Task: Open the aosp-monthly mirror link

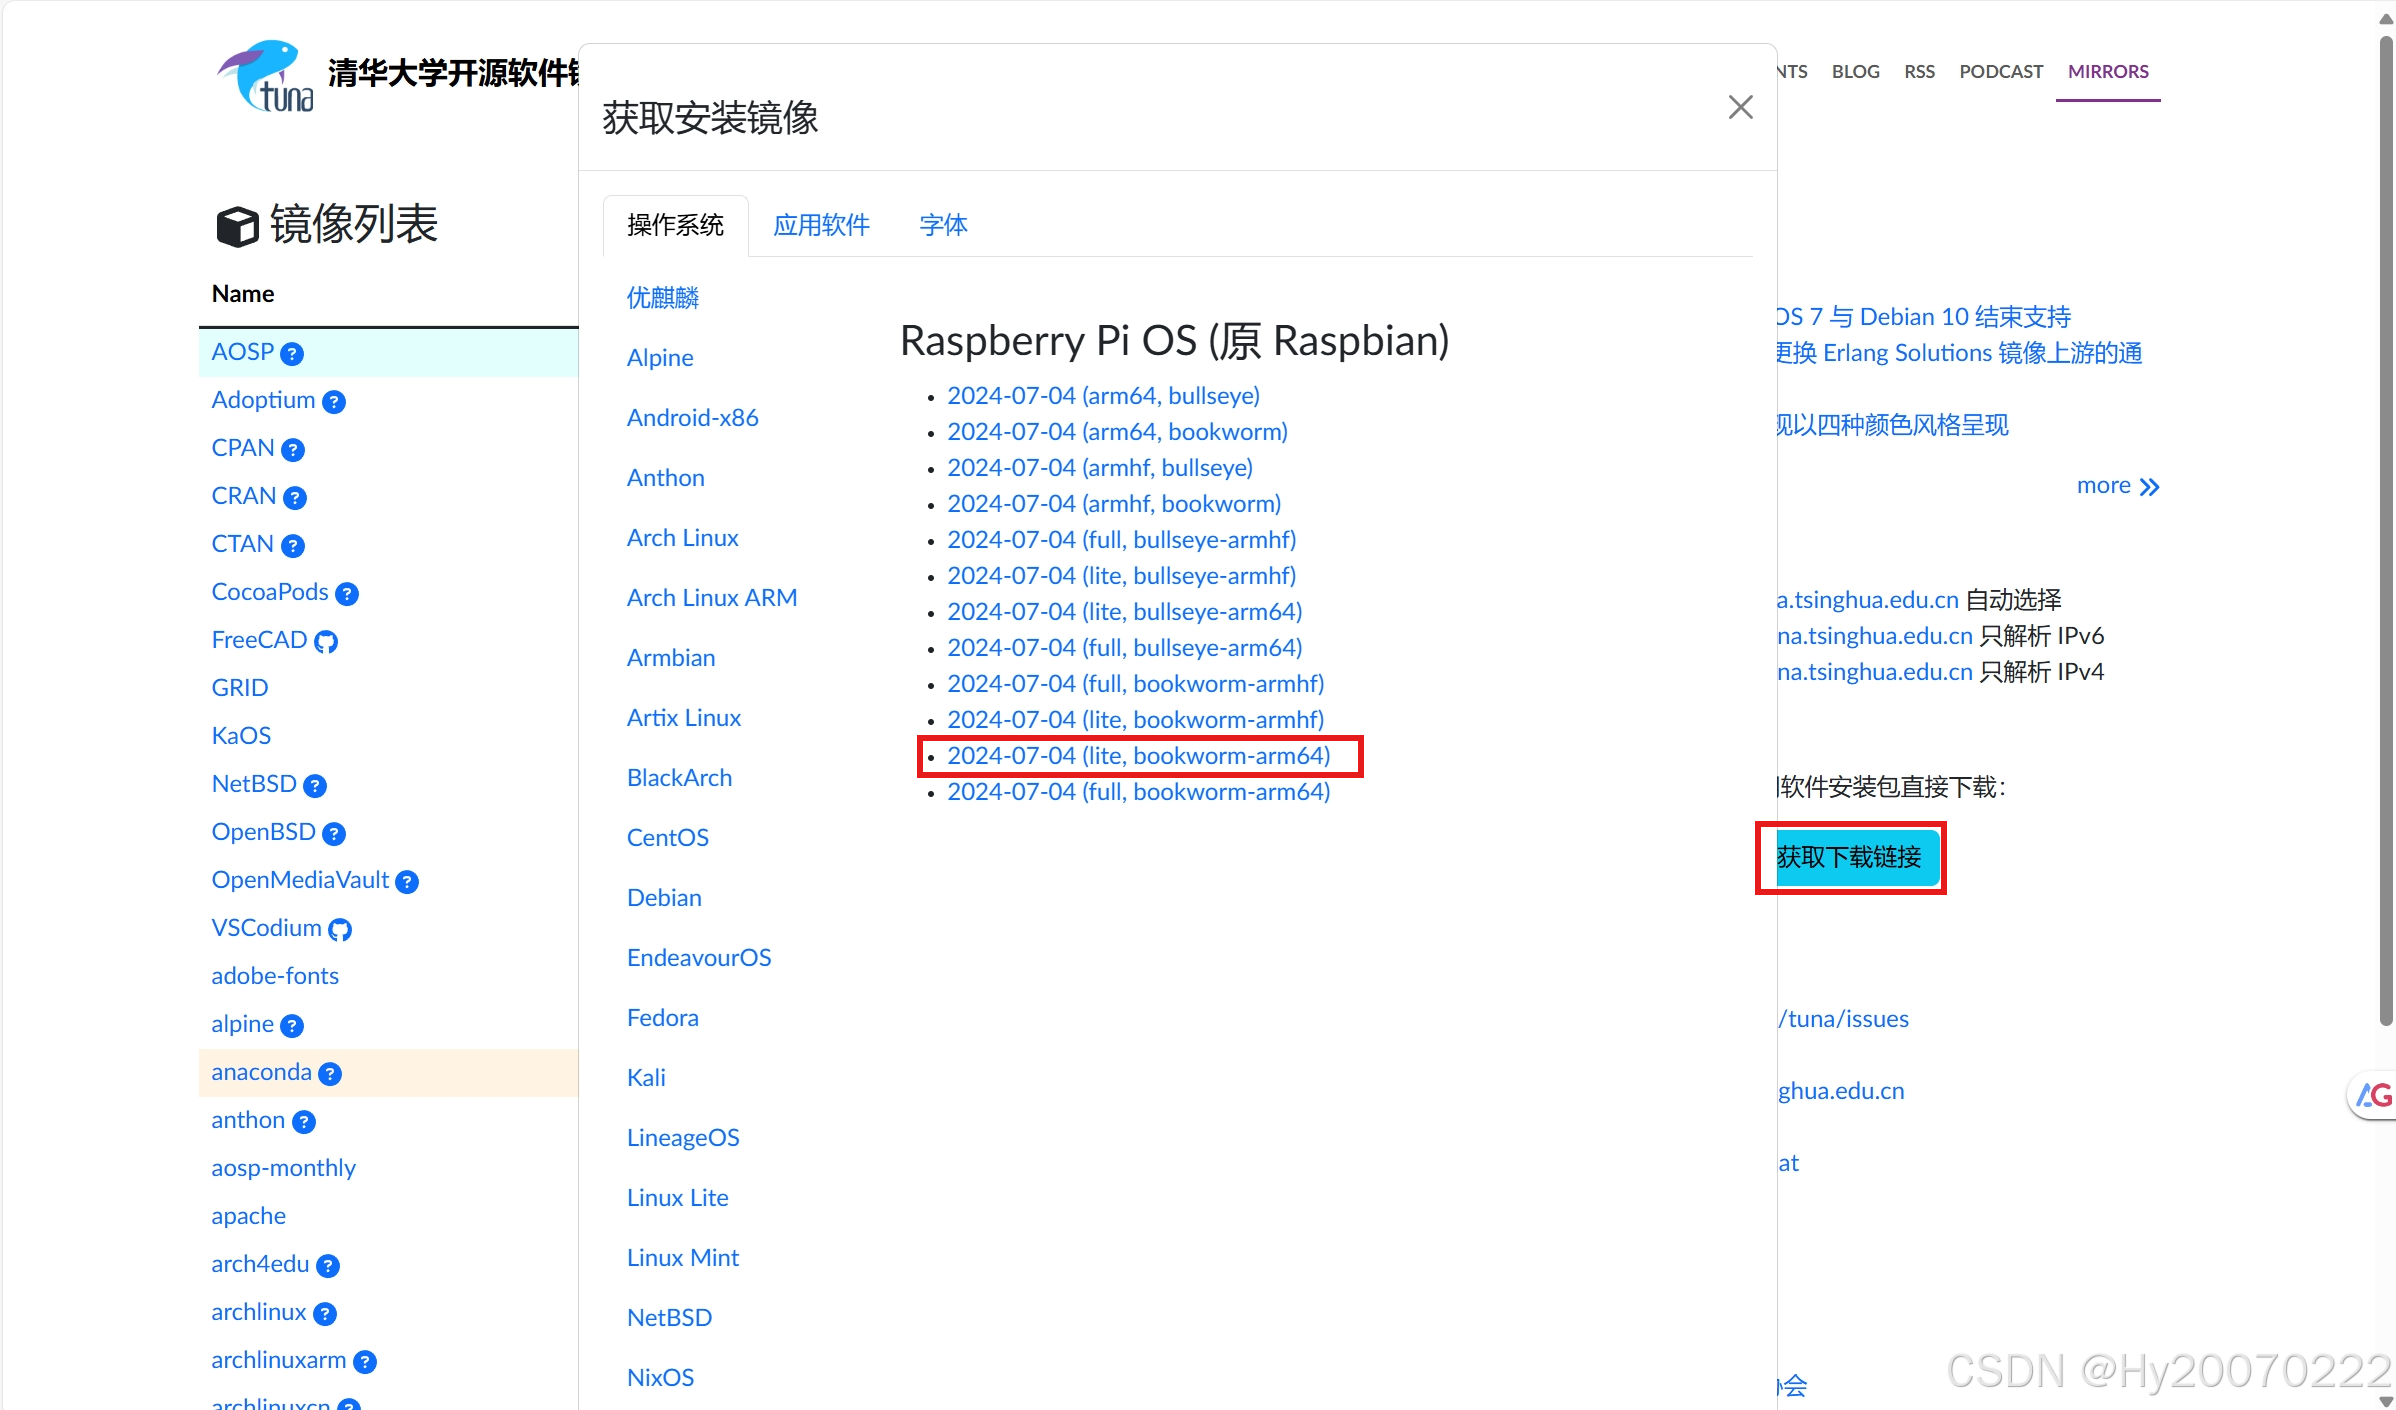Action: coord(283,1168)
